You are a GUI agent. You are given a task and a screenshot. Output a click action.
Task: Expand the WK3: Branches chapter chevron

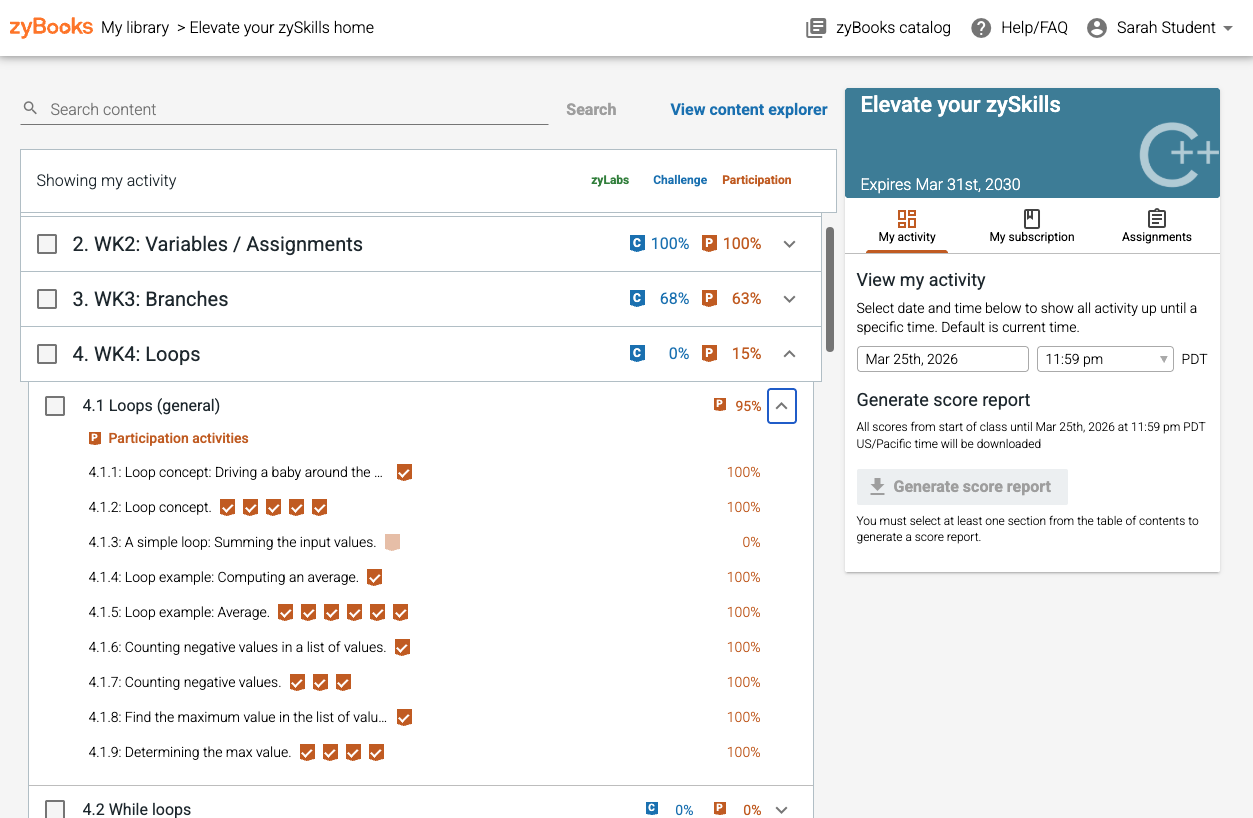789,298
